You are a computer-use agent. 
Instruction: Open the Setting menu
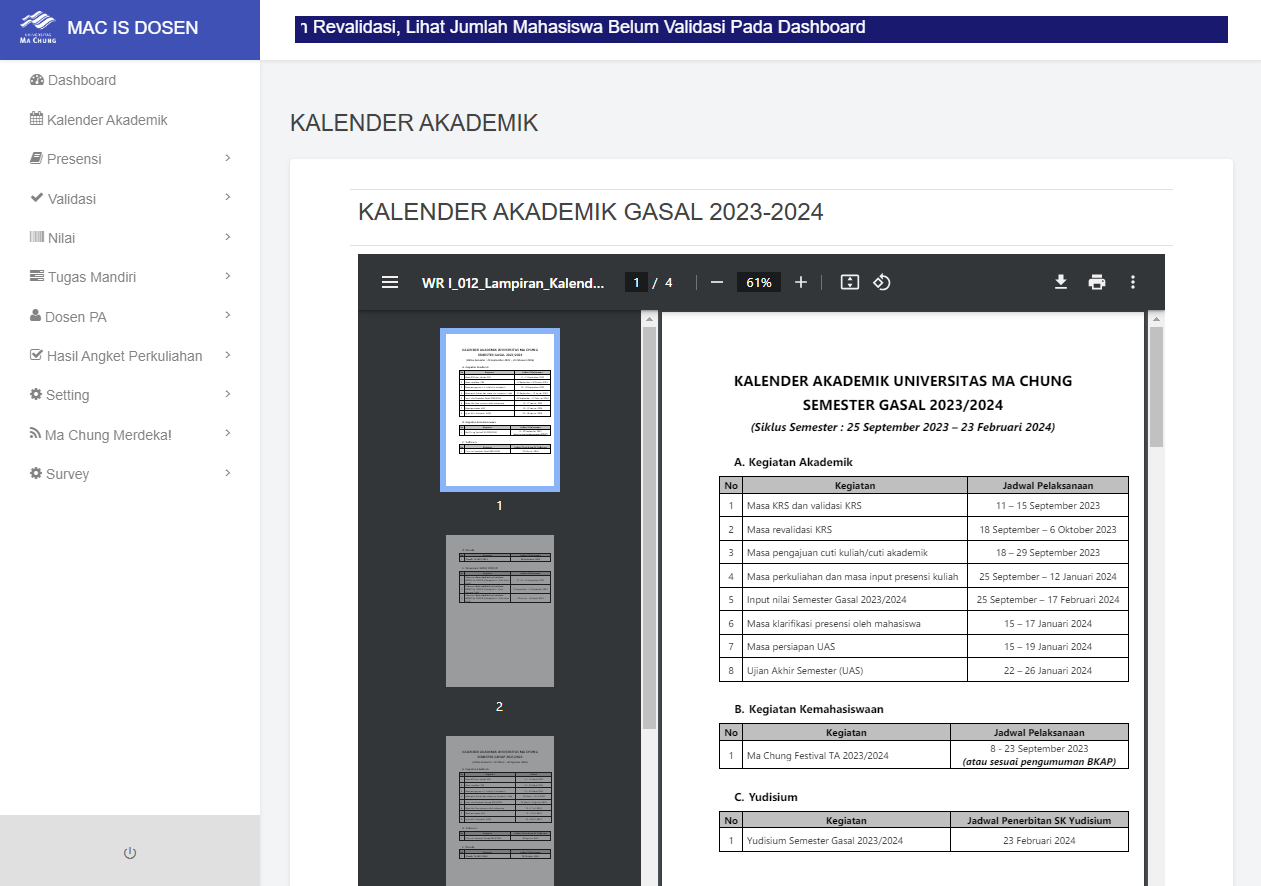coord(130,395)
